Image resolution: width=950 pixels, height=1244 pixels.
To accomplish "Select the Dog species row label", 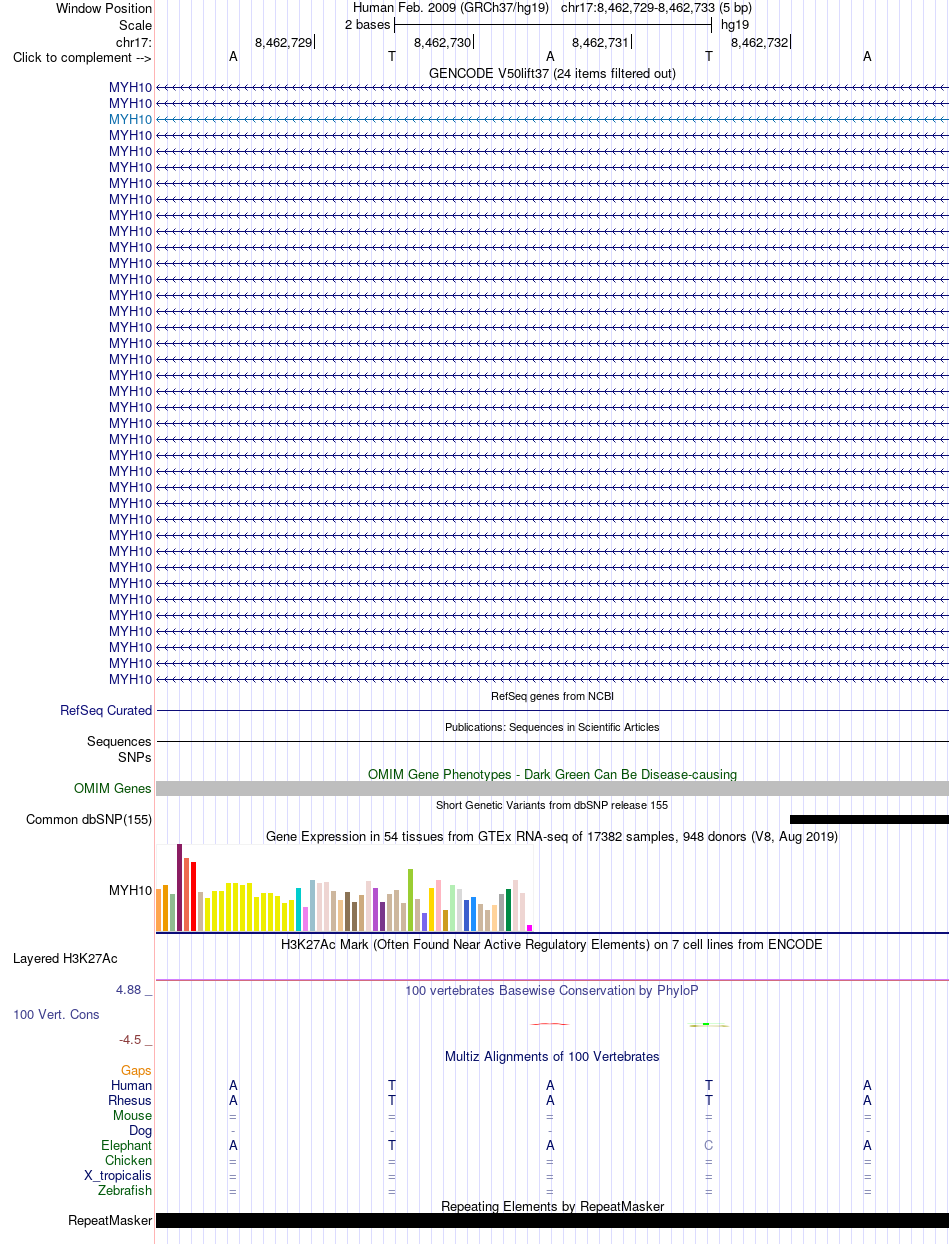I will (x=141, y=1131).
